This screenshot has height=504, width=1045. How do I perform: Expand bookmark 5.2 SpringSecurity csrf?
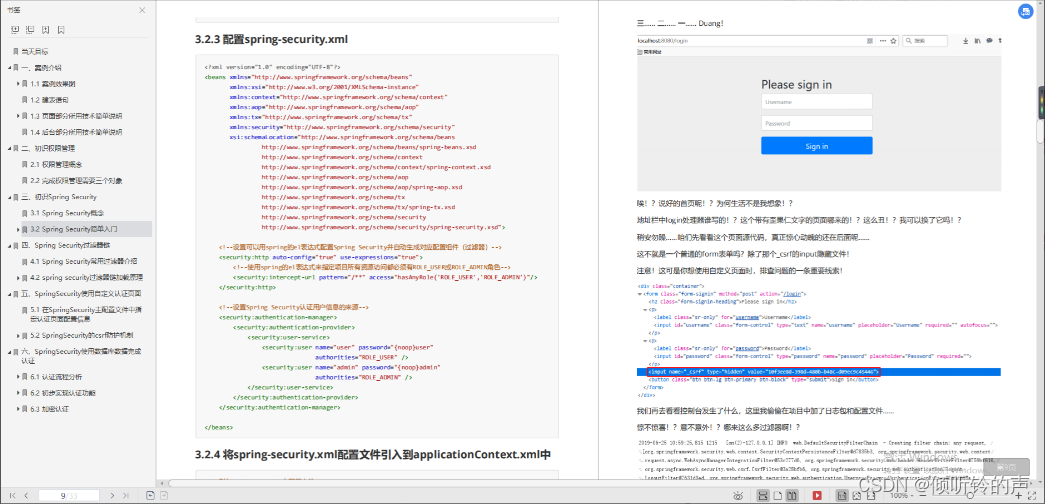(18, 335)
